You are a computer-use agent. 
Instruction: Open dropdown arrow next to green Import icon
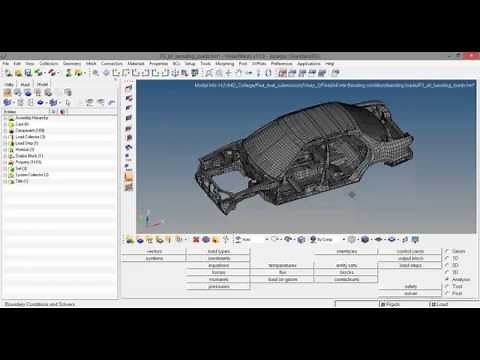click(45, 73)
